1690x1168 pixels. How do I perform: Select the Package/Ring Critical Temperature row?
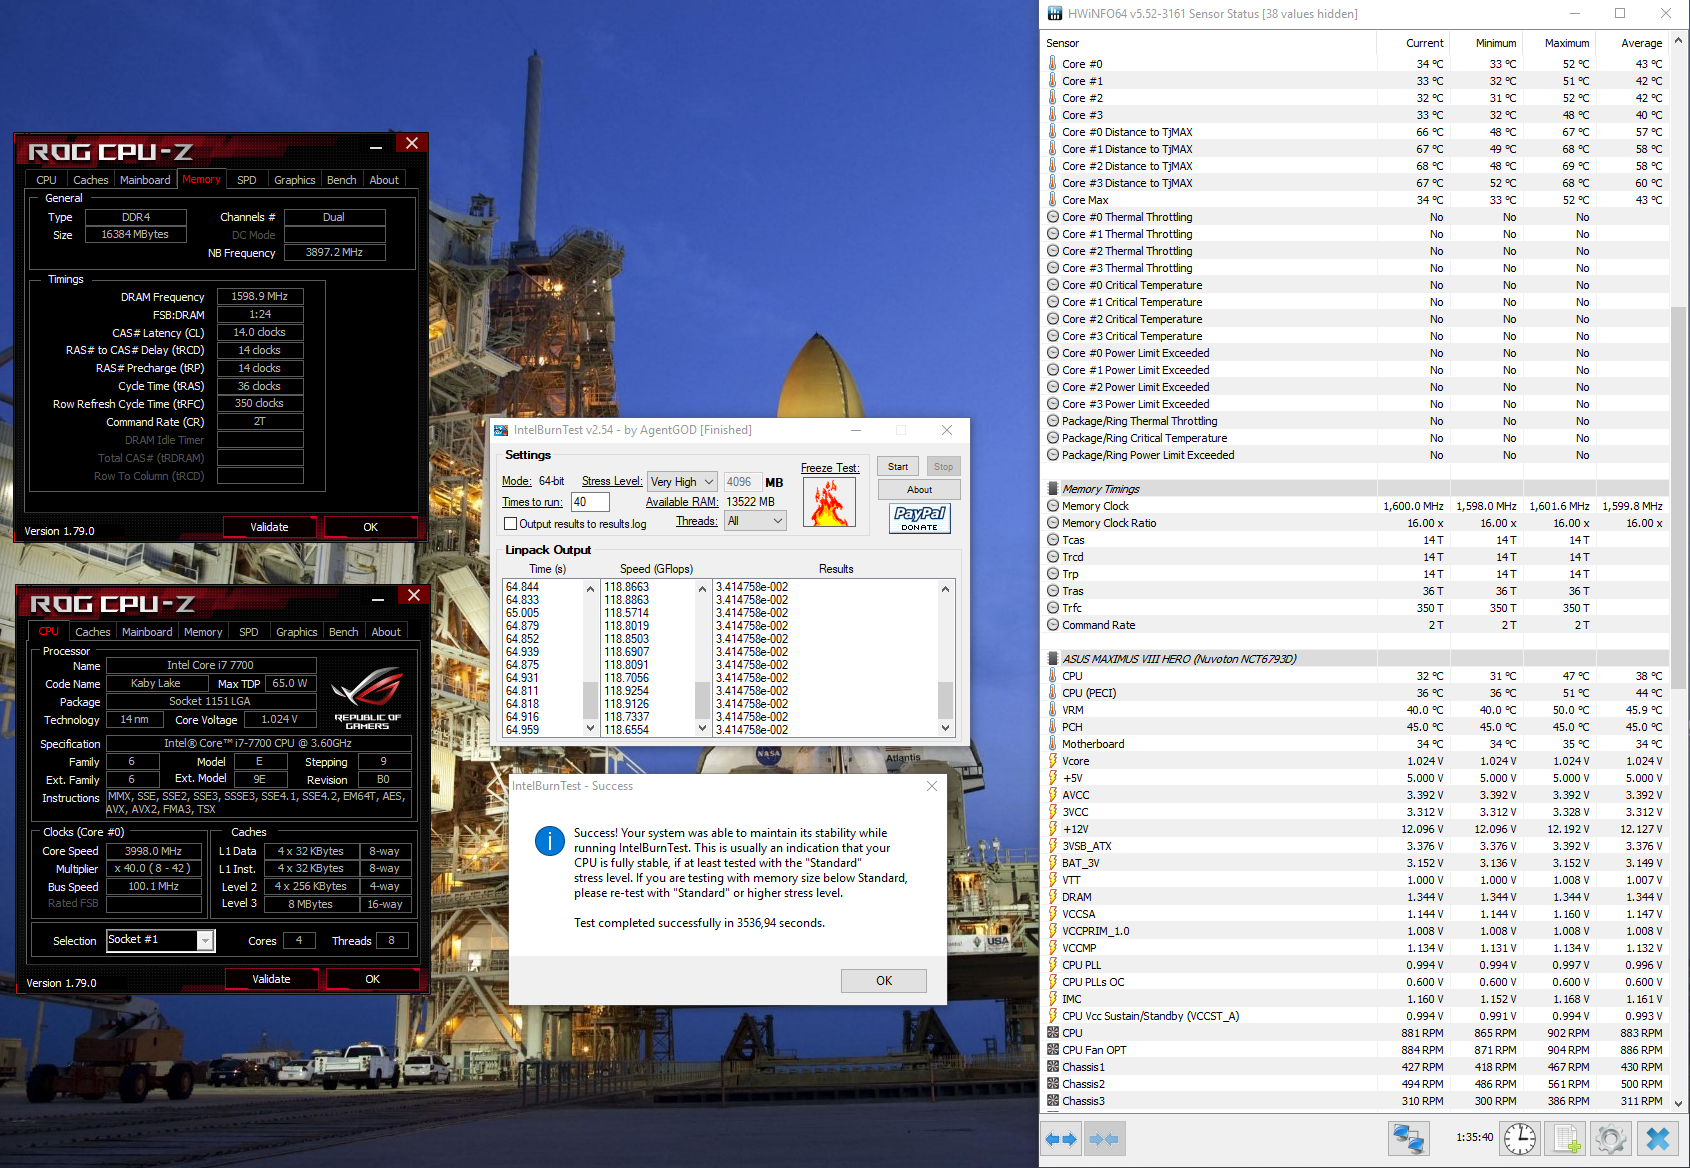(1355, 438)
